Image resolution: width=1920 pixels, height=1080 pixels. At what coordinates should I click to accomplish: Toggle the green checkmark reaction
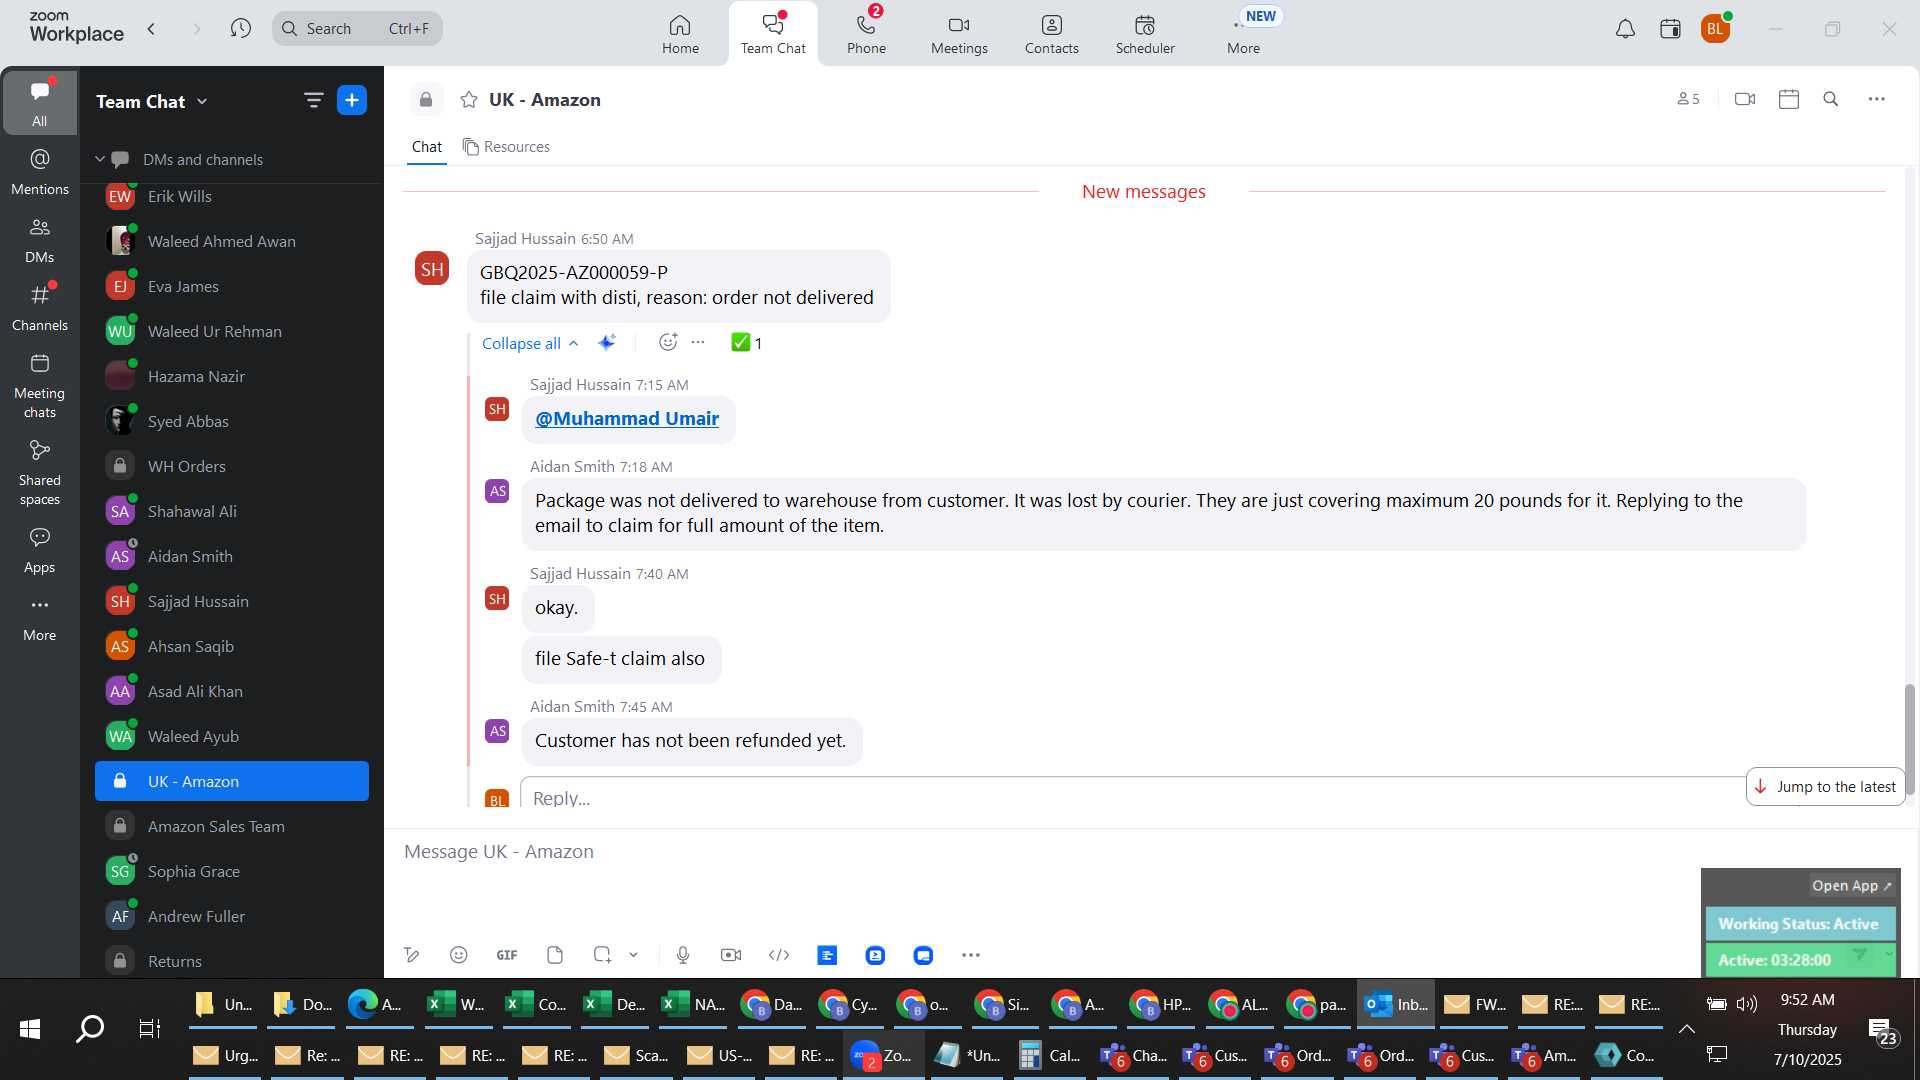click(747, 343)
